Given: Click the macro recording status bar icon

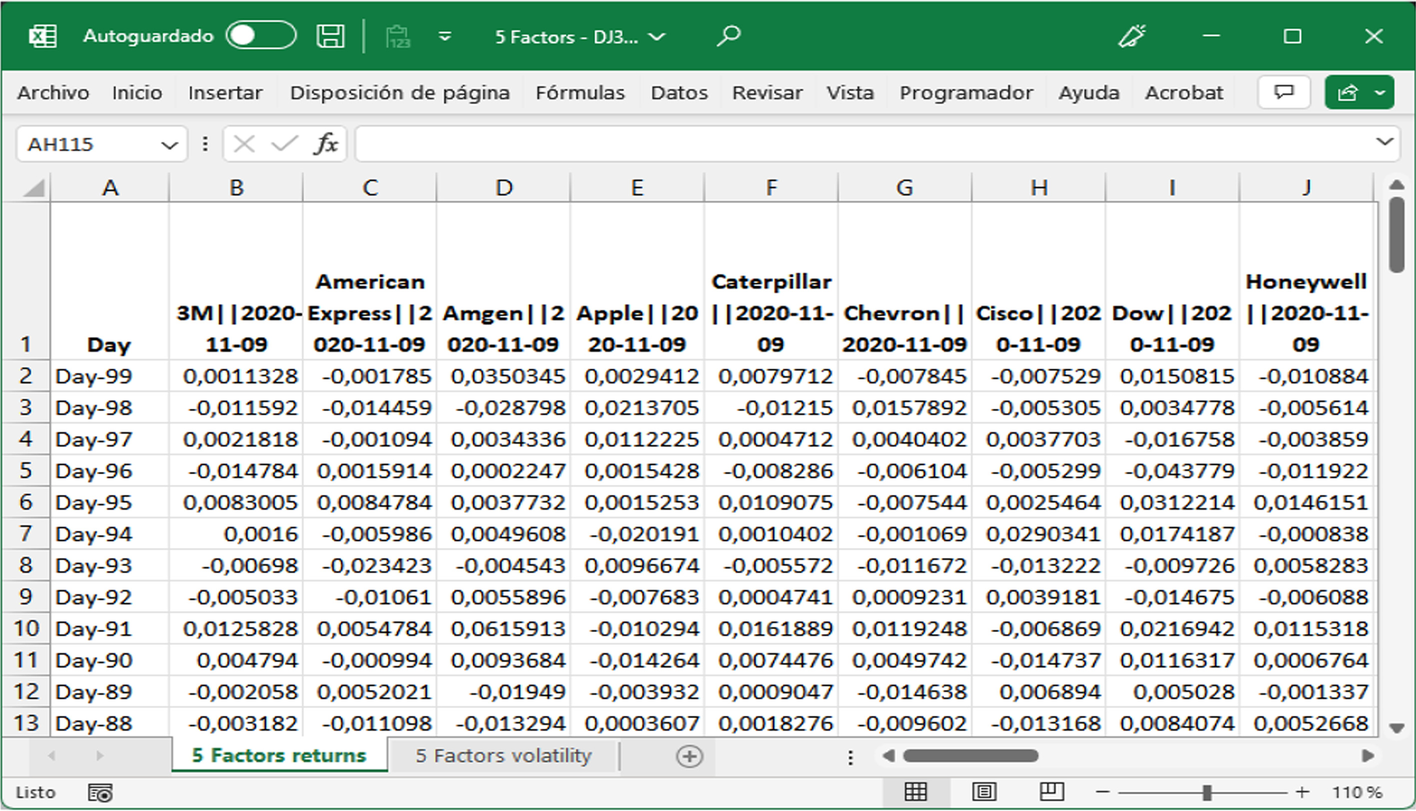Looking at the screenshot, I should 100,793.
